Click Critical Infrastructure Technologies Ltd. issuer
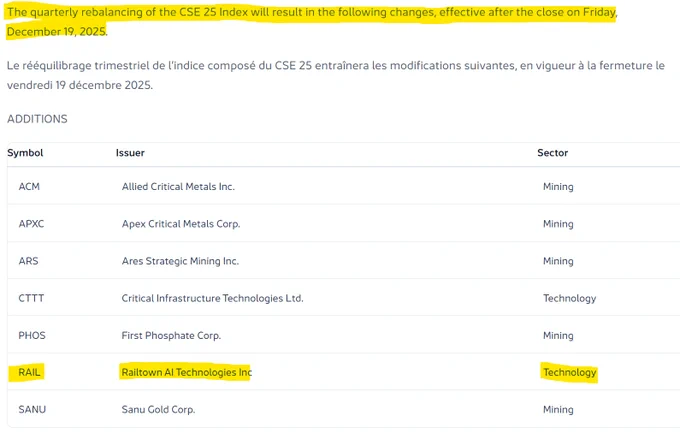The width and height of the screenshot is (680, 445). tap(212, 298)
